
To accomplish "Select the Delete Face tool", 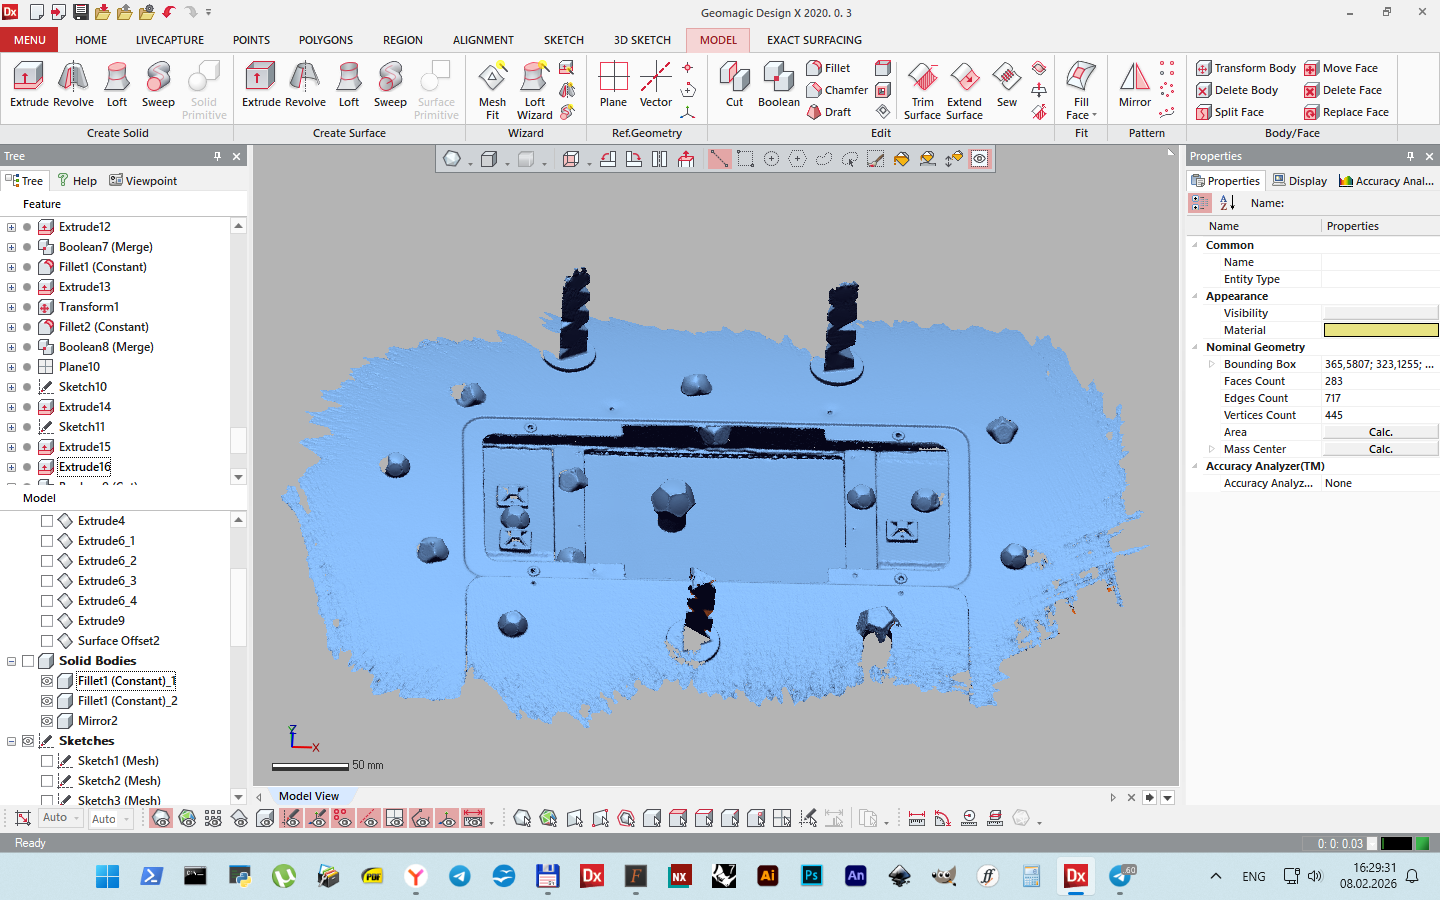I will coord(1343,90).
